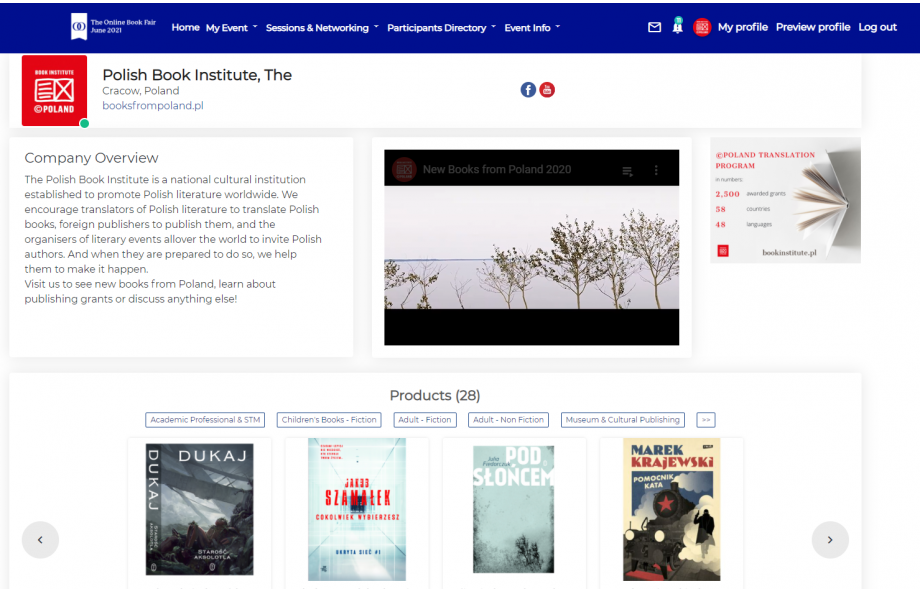Expand the Sessions & Networking menu

(322, 28)
